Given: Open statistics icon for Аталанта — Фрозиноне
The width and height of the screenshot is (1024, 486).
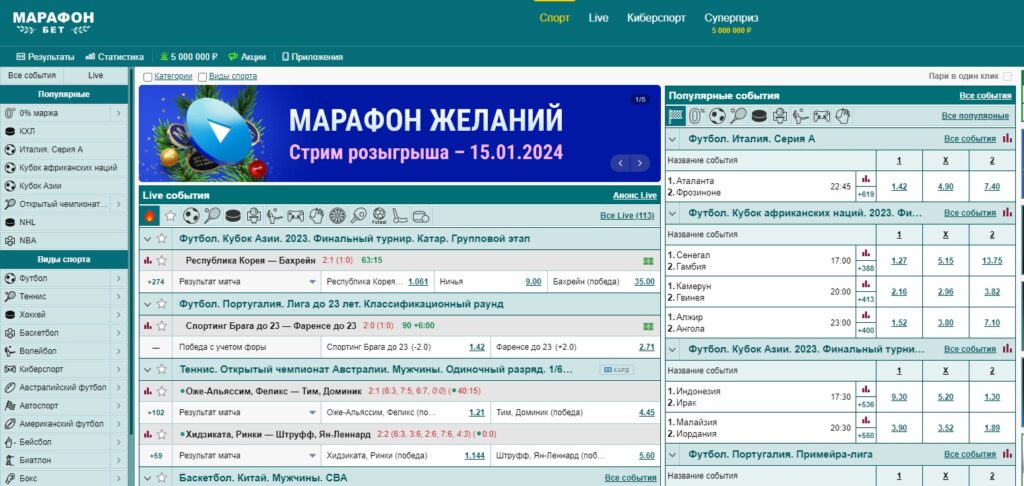Looking at the screenshot, I should coord(867,179).
